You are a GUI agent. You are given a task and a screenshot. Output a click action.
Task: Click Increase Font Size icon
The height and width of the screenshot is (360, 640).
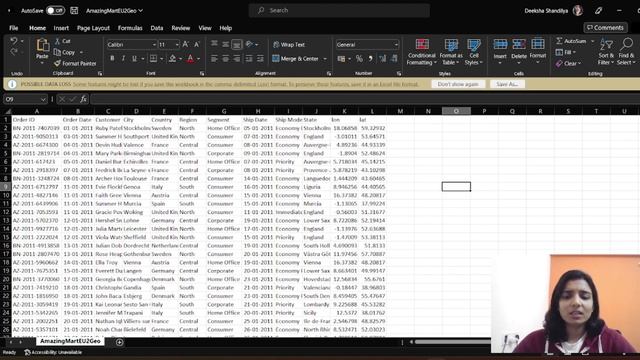pos(186,44)
